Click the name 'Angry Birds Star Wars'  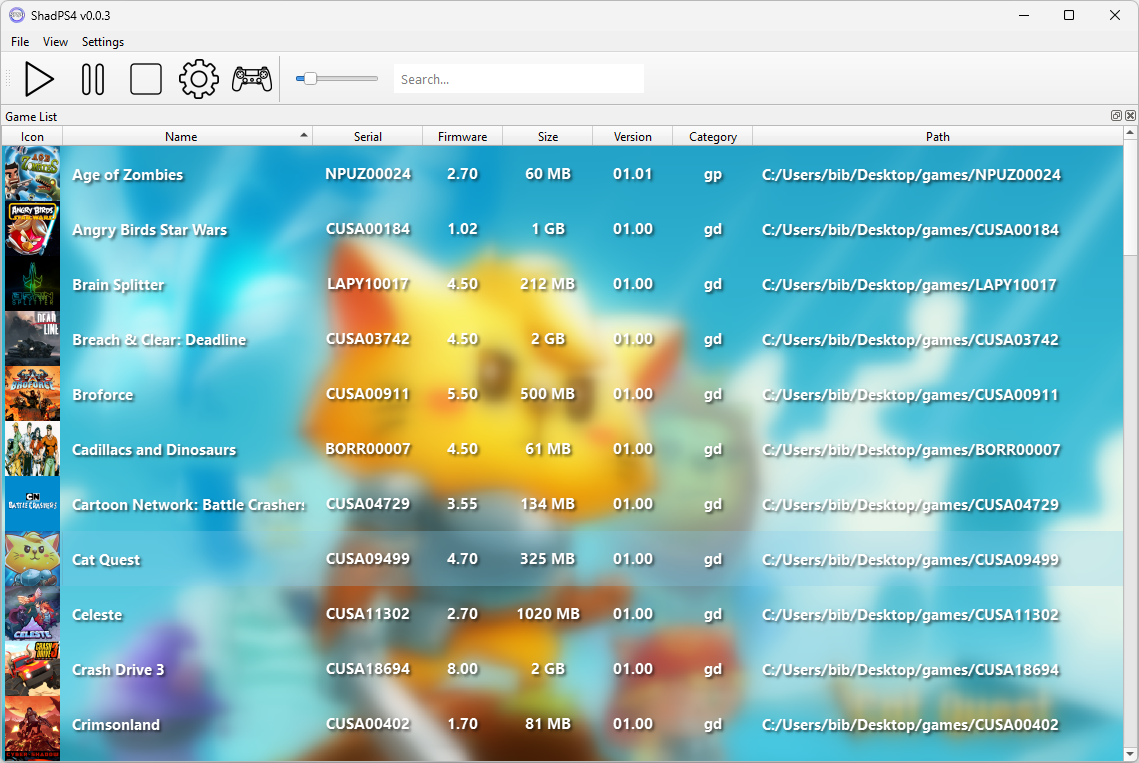click(150, 230)
